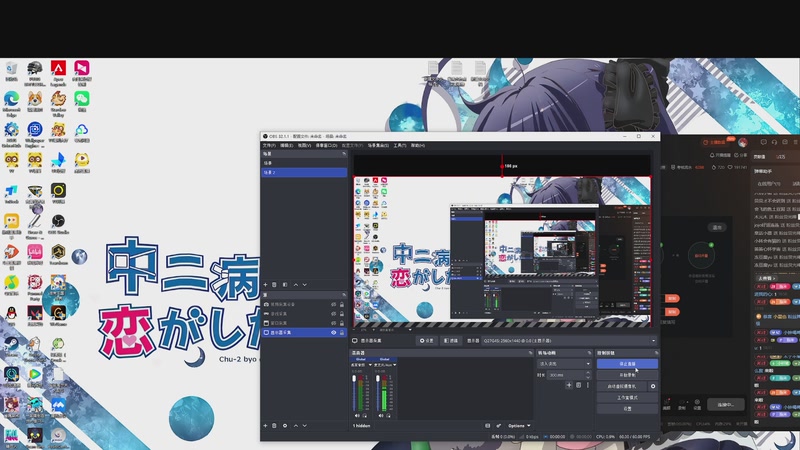
Task: Open mixer Options dropdown
Action: pos(519,426)
